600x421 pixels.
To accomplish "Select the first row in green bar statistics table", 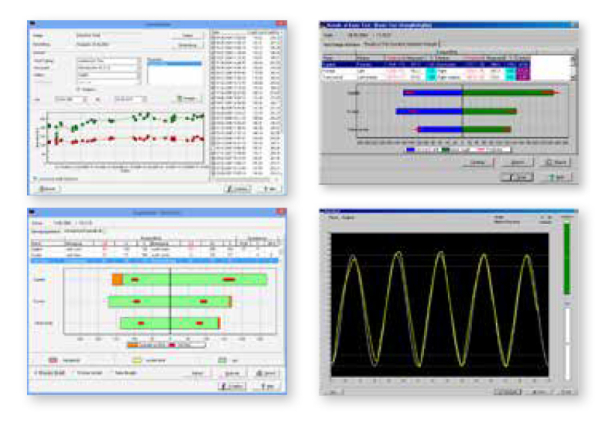I will point(155,249).
